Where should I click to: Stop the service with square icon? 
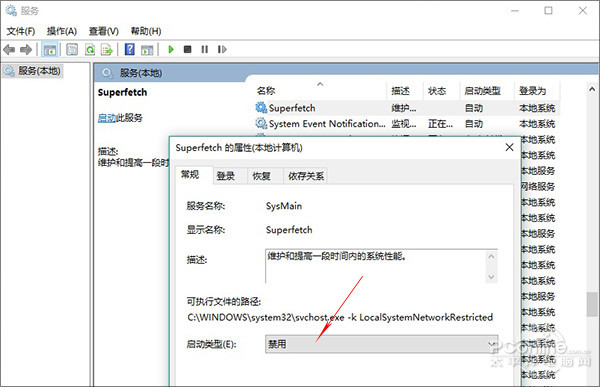pyautogui.click(x=188, y=49)
